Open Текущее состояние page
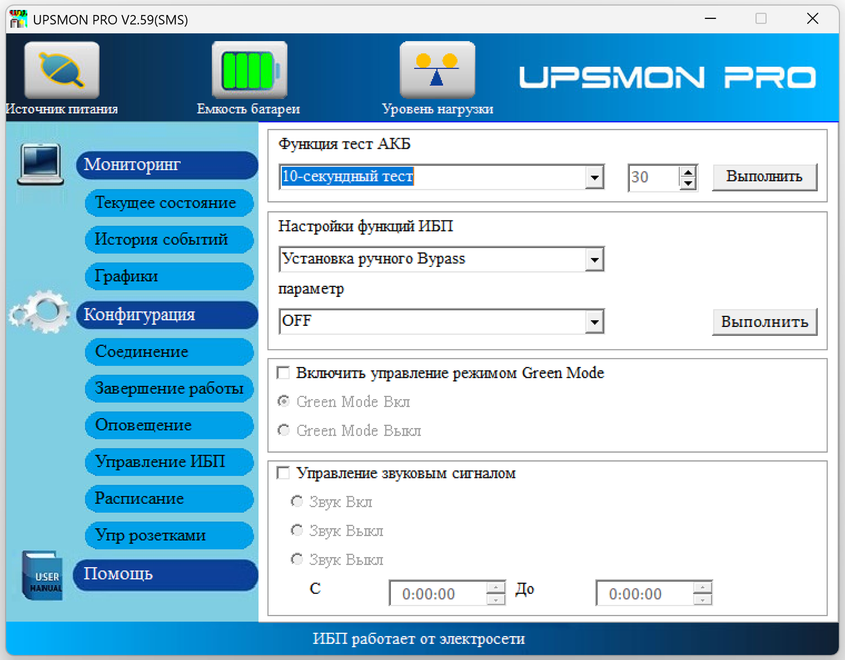Screen dimensions: 845x660 [169, 203]
